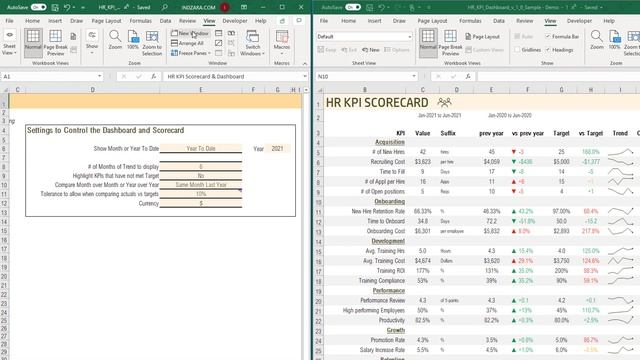Click Save icon in right window title bar
The image size is (640, 360).
[x=369, y=7]
